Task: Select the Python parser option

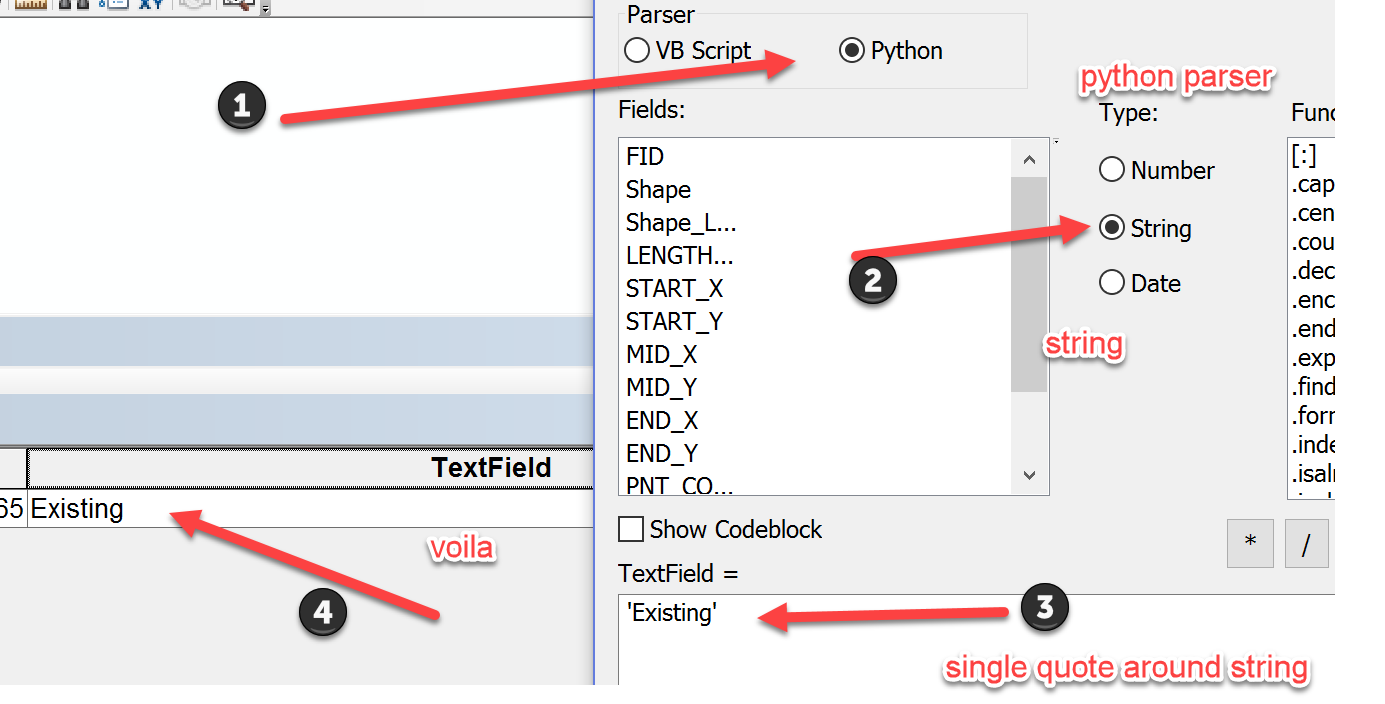Action: 852,51
